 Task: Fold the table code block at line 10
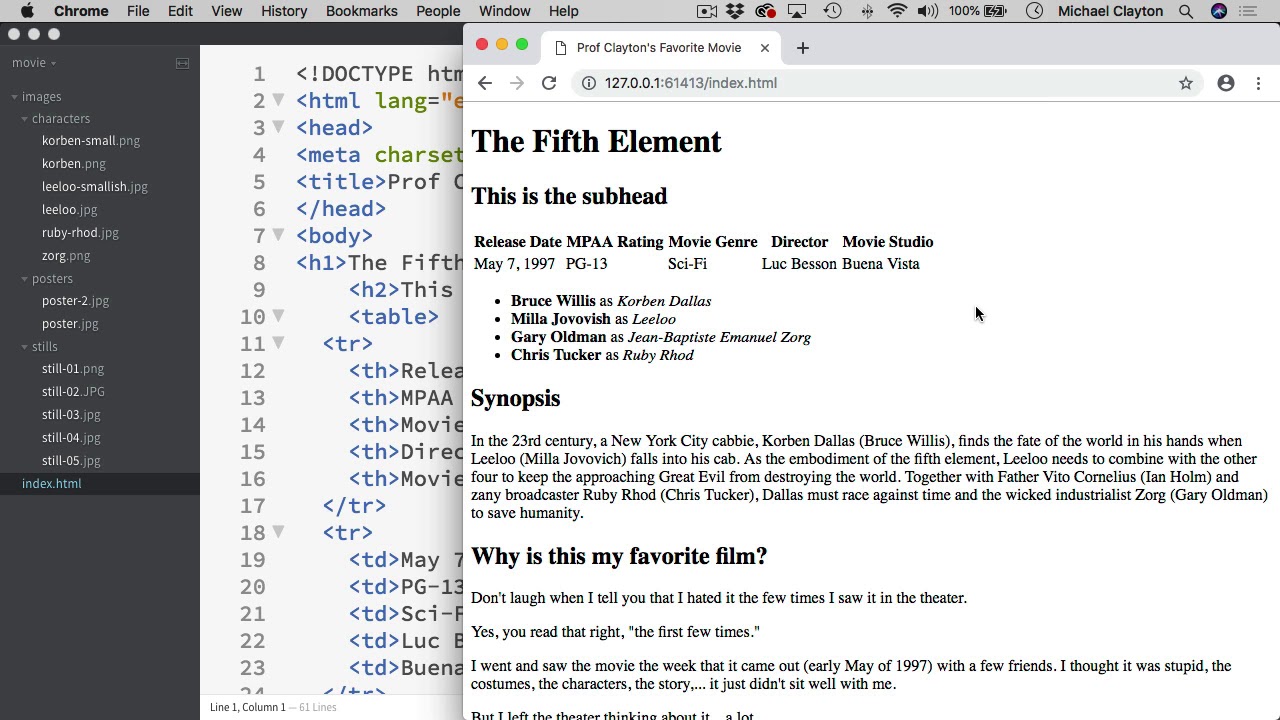pos(279,316)
